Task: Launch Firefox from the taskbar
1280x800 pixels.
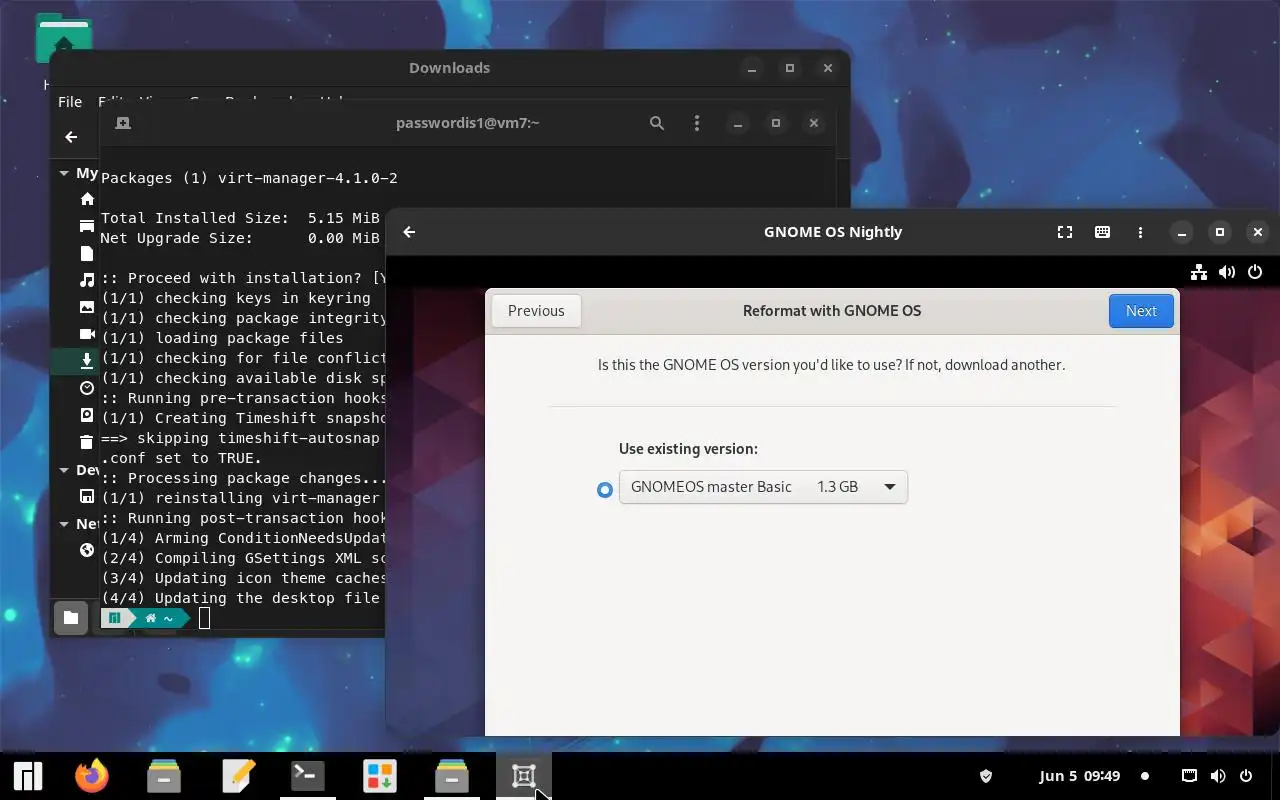Action: (x=92, y=776)
